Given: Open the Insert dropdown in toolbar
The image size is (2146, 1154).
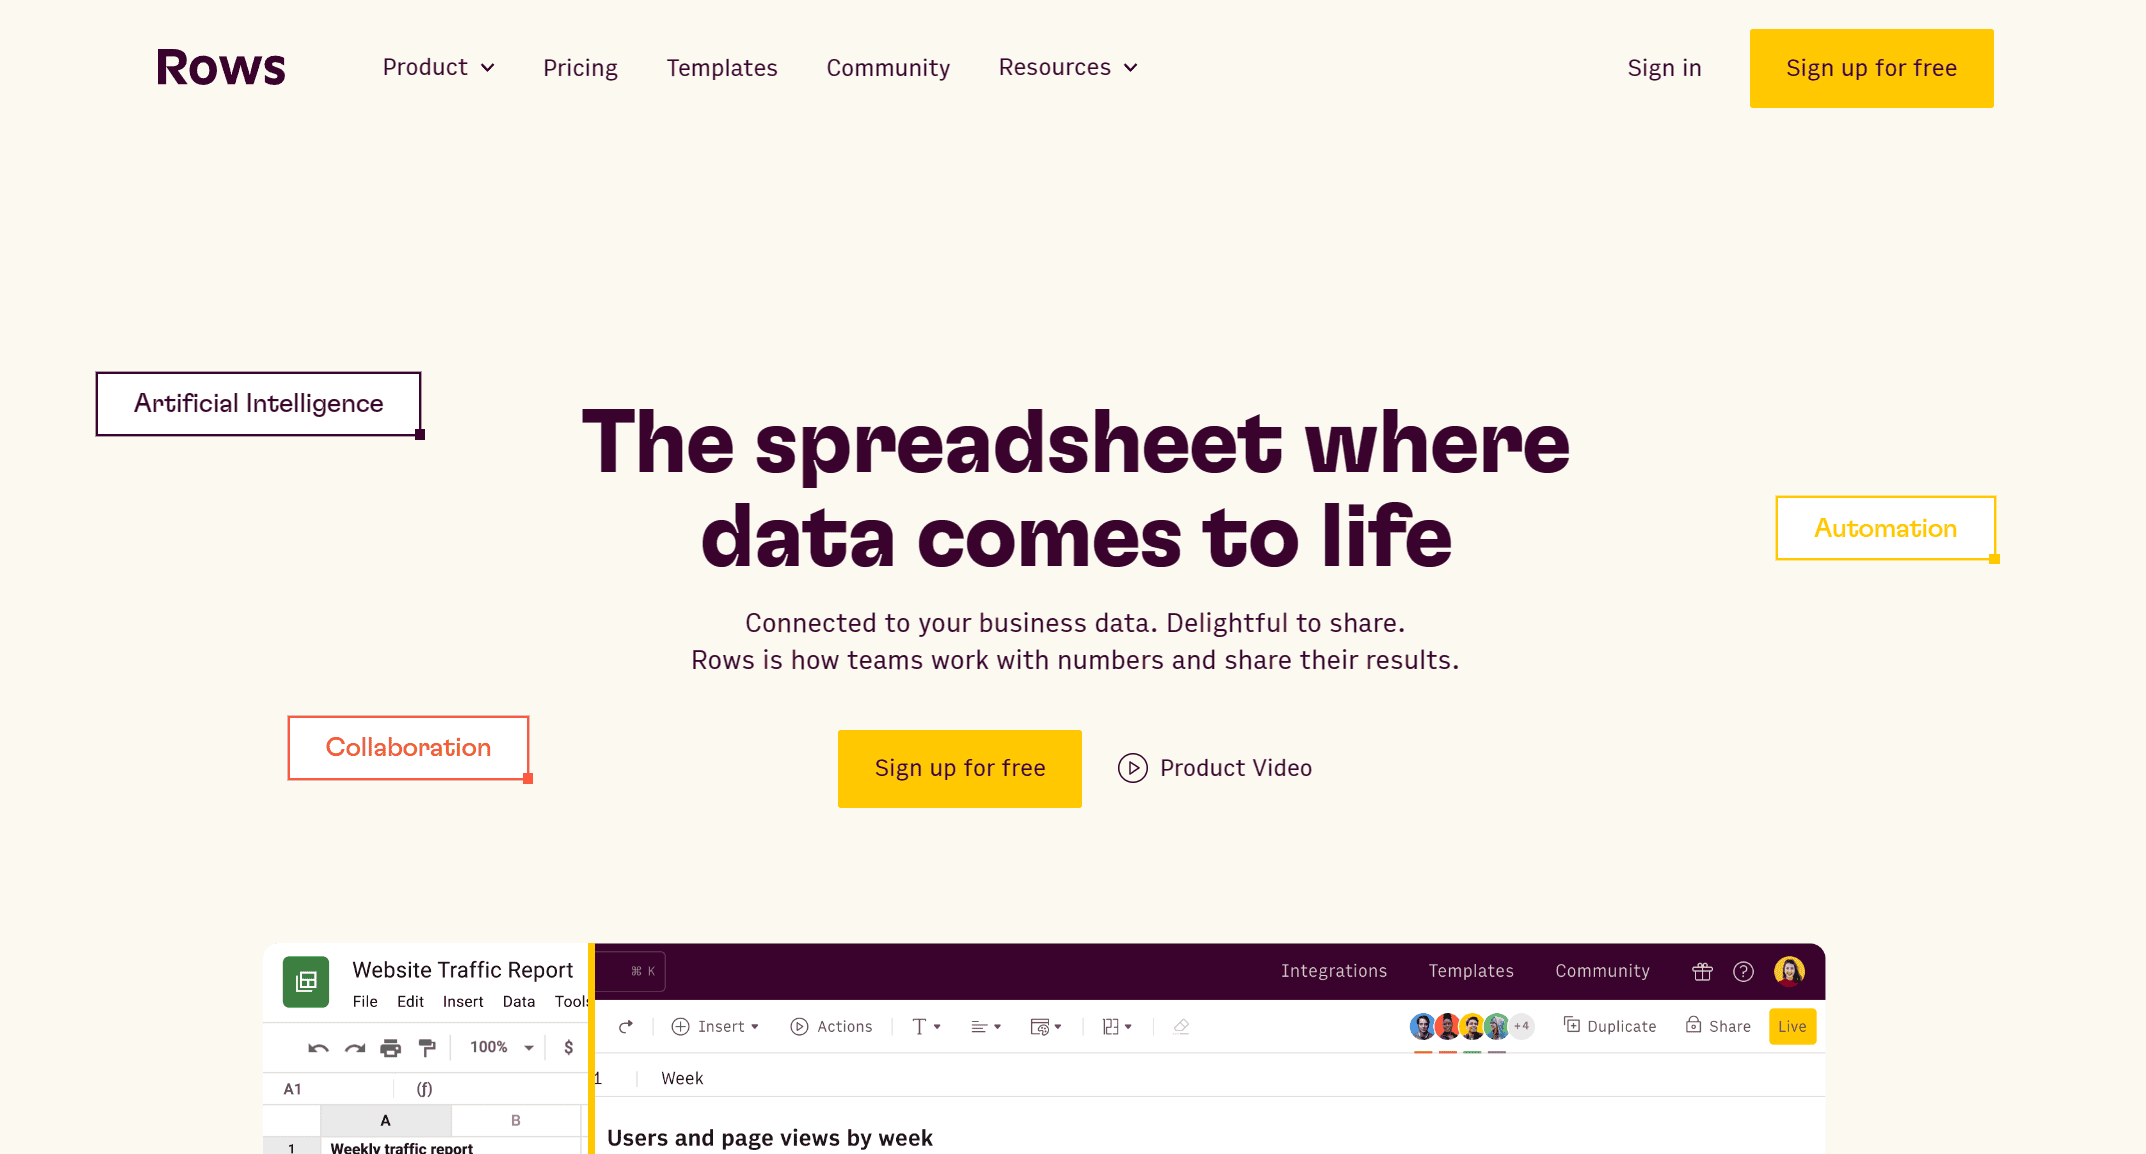Looking at the screenshot, I should click(715, 1026).
